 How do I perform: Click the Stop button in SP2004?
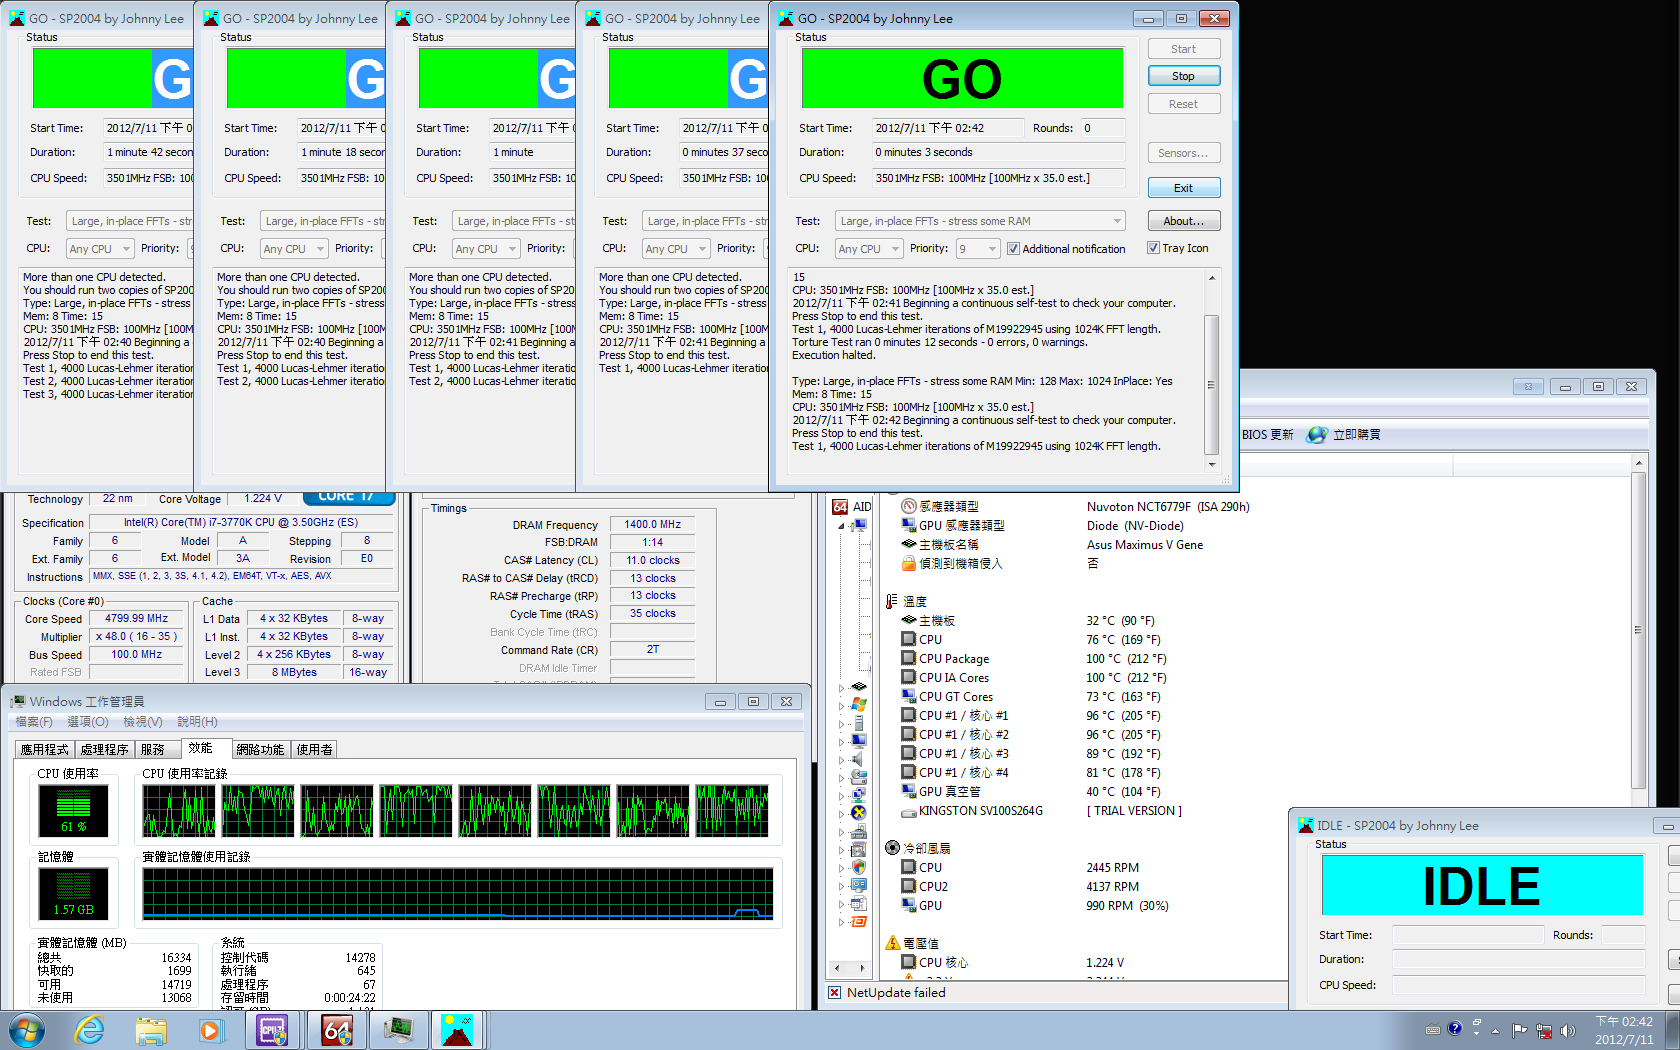pyautogui.click(x=1183, y=76)
